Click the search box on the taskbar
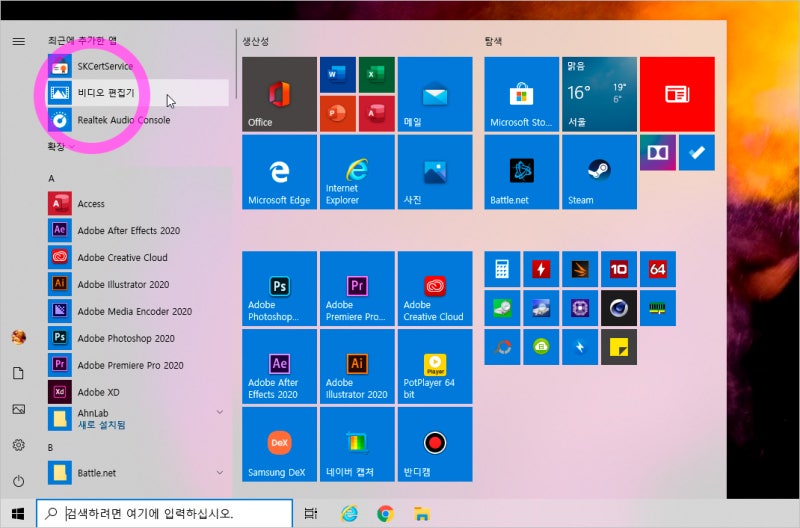This screenshot has height=528, width=800. pos(164,513)
